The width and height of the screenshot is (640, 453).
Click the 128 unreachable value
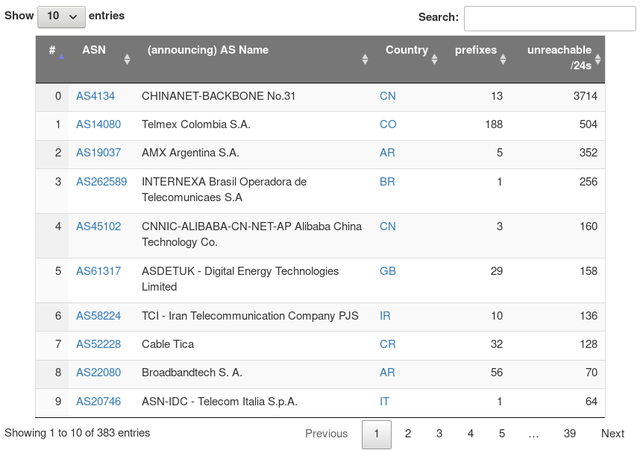588,344
